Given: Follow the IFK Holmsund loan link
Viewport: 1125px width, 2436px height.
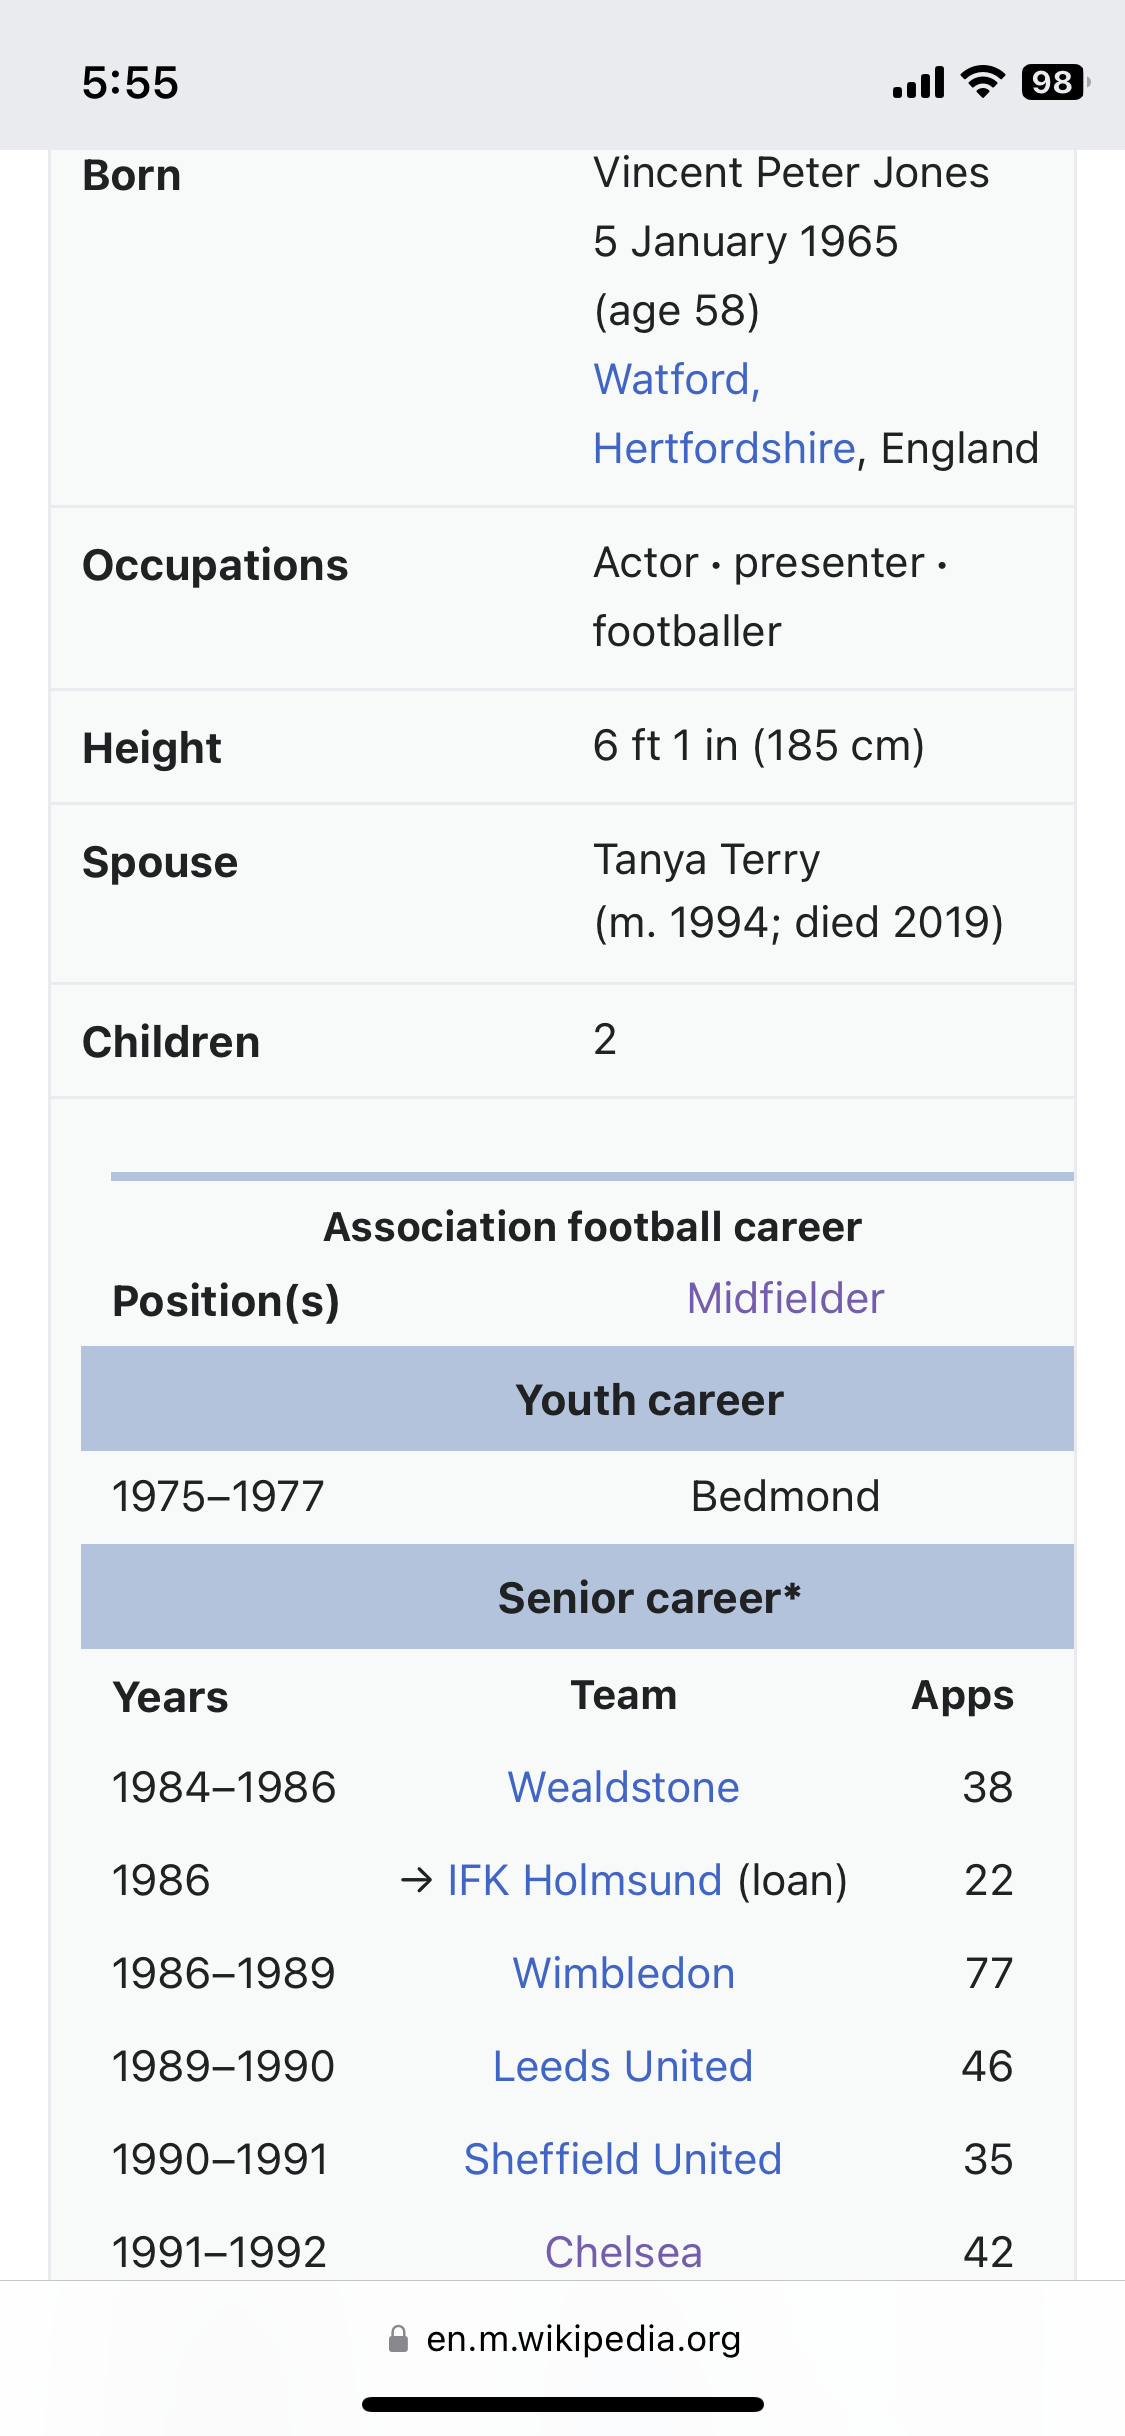Looking at the screenshot, I should pyautogui.click(x=585, y=1880).
